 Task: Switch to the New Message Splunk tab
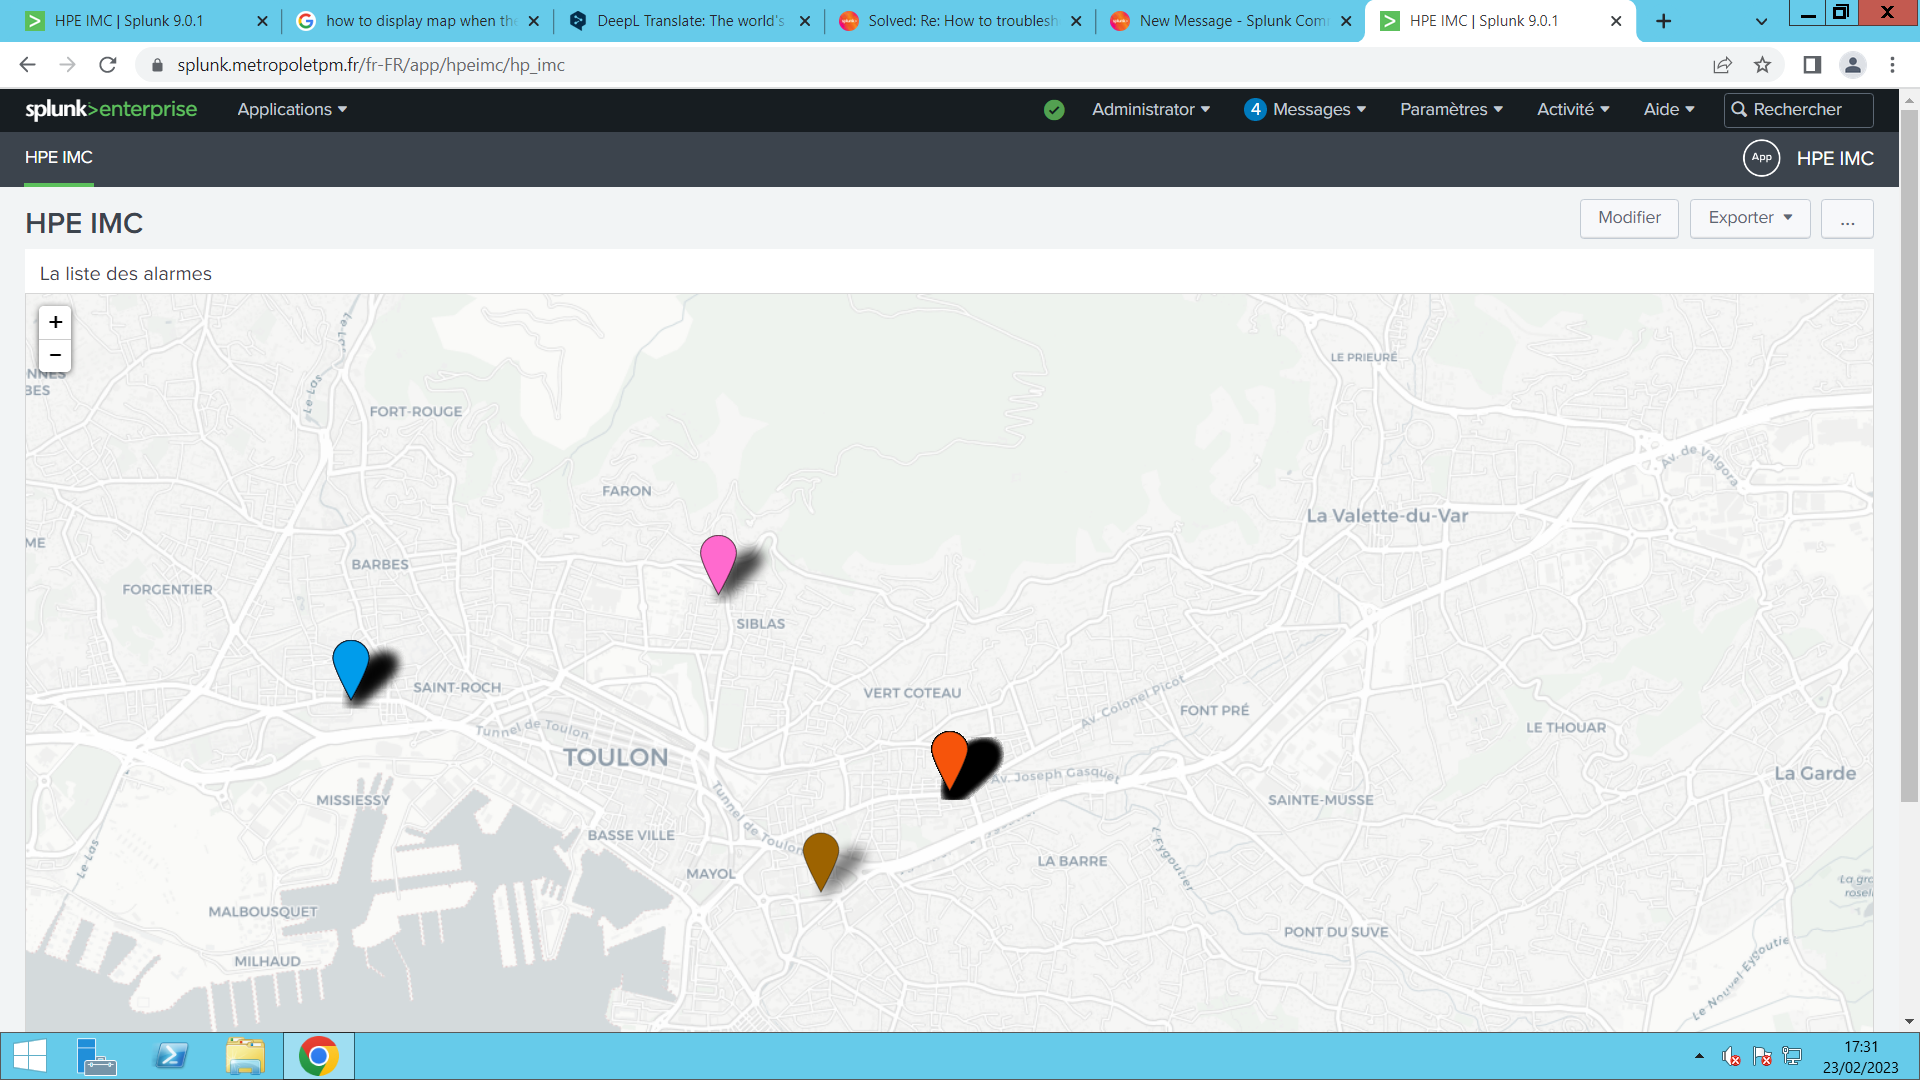click(1232, 21)
